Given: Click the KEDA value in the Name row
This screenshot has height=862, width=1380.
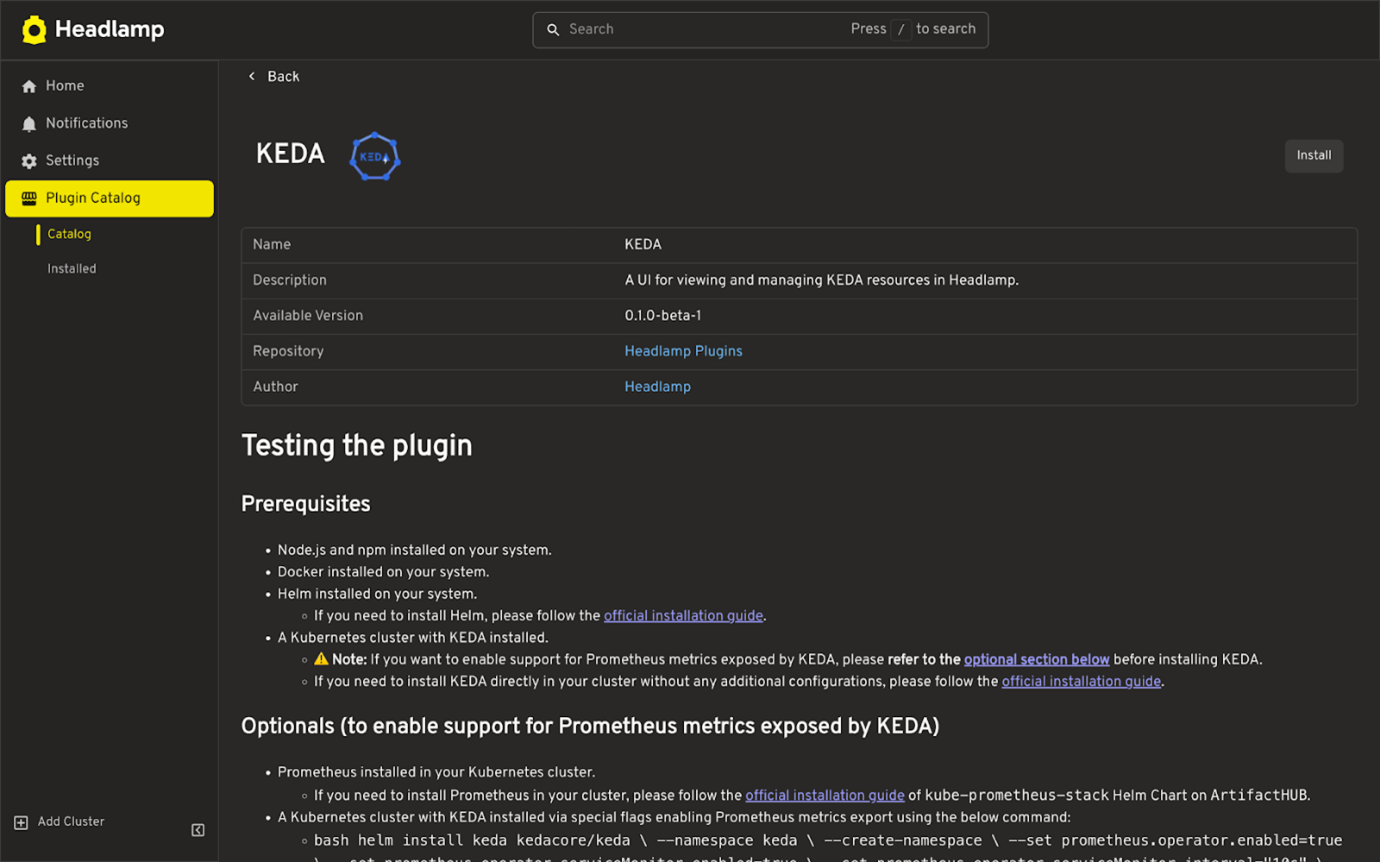Looking at the screenshot, I should [643, 245].
